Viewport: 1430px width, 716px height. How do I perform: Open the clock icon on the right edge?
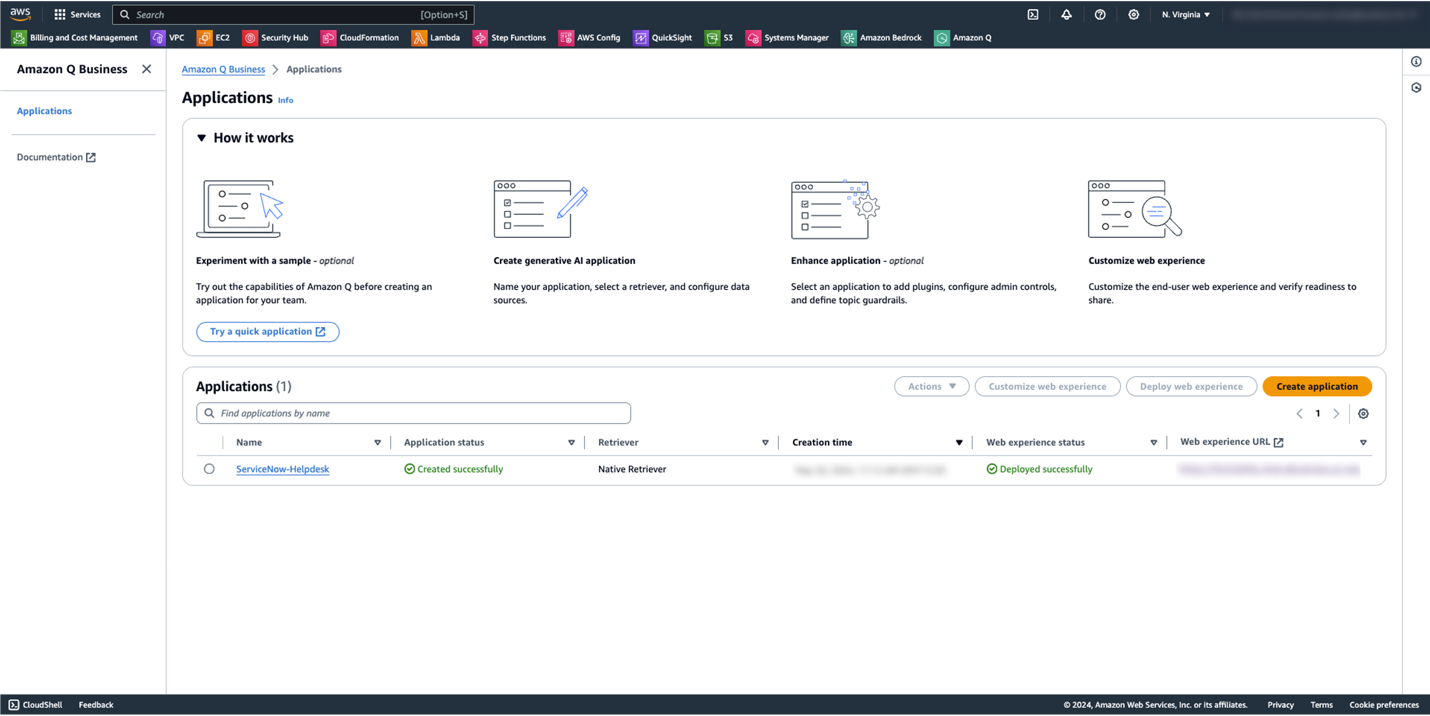point(1416,88)
